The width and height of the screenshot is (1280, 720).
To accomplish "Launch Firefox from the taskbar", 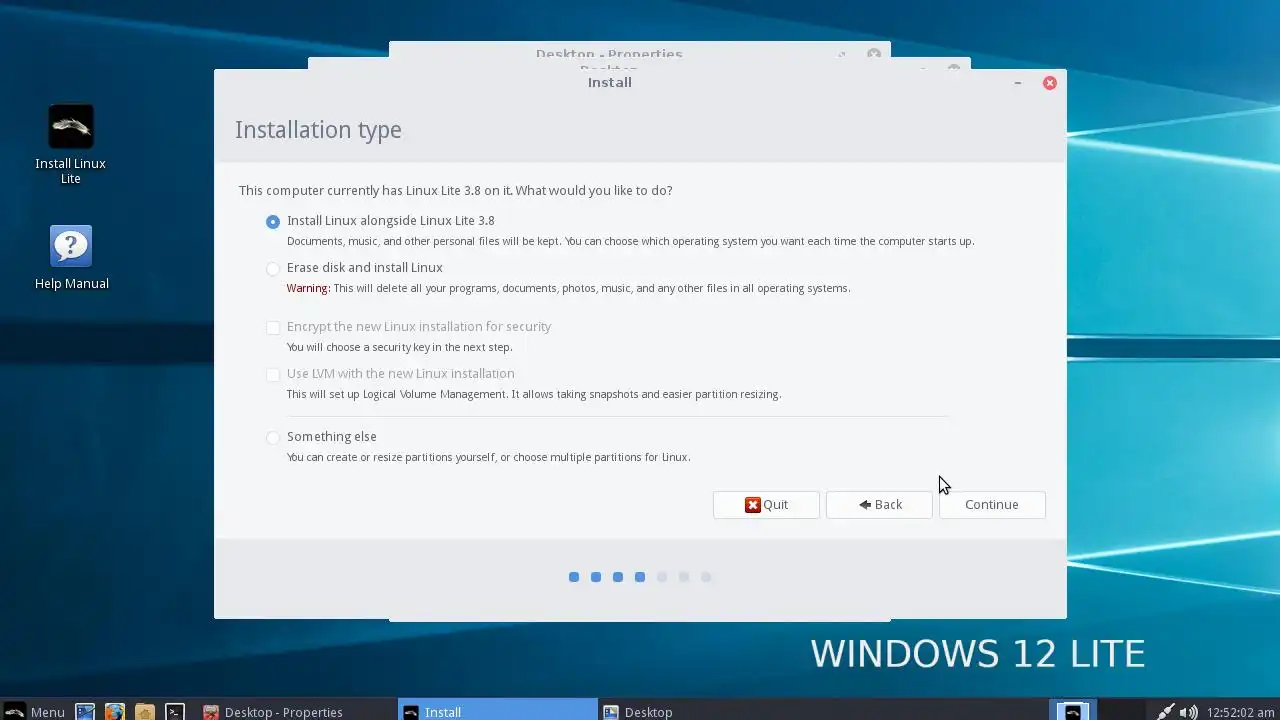I will (115, 711).
